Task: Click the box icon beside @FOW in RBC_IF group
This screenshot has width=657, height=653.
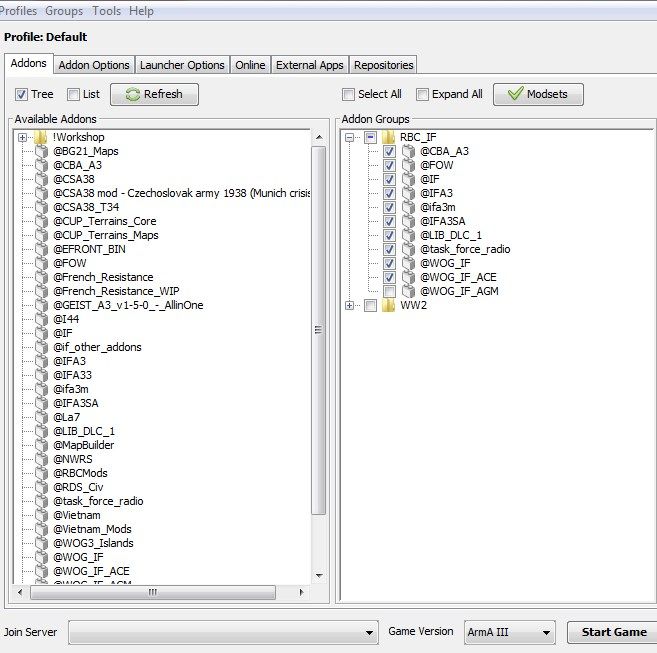Action: tap(409, 165)
